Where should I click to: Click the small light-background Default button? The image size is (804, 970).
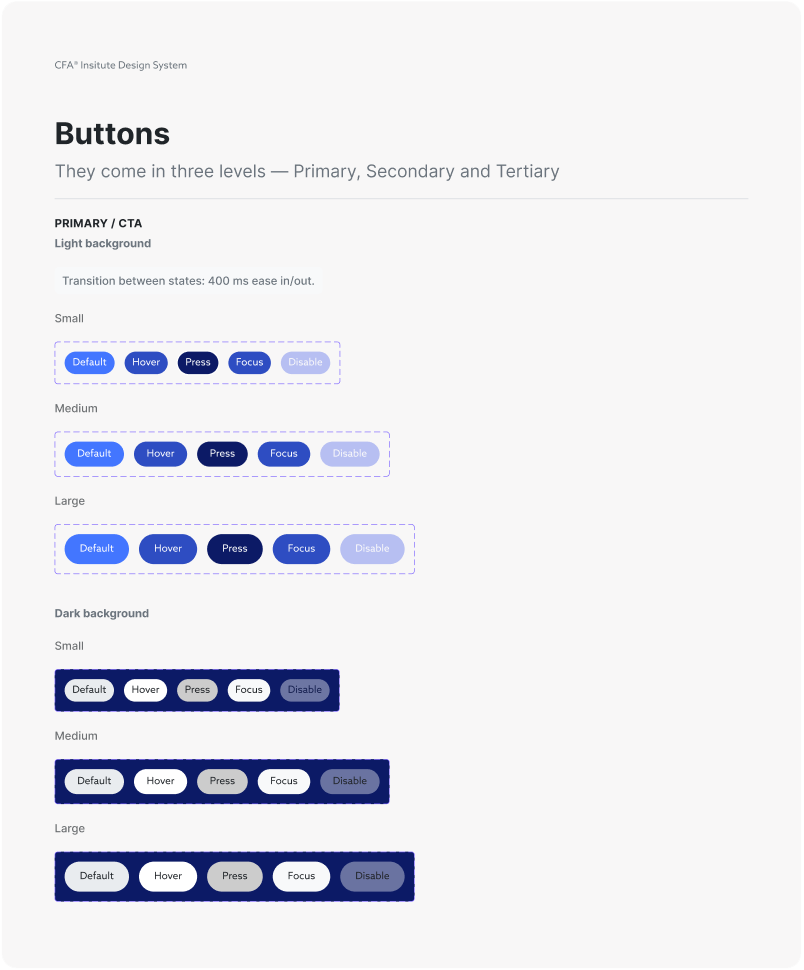[90, 362]
